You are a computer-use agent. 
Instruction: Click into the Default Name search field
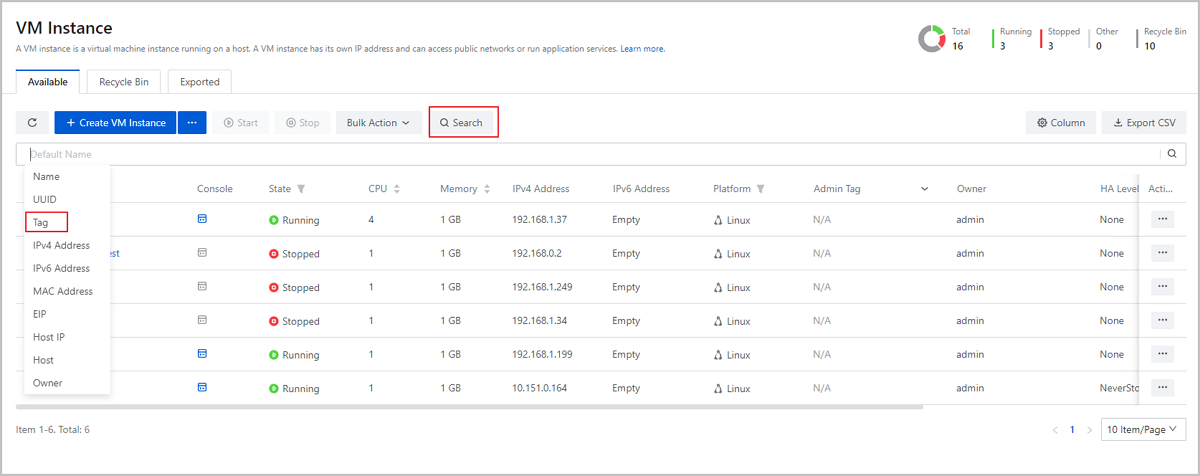[590, 154]
